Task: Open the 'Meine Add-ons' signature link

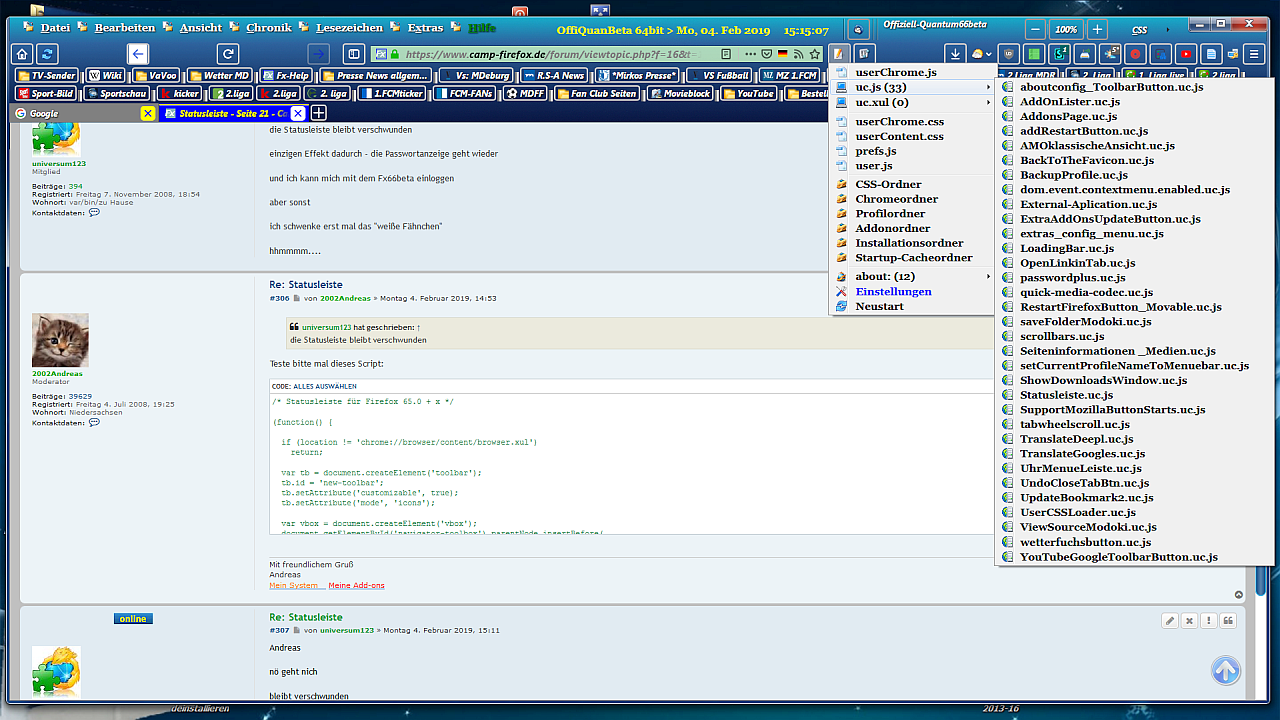Action: pyautogui.click(x=356, y=585)
